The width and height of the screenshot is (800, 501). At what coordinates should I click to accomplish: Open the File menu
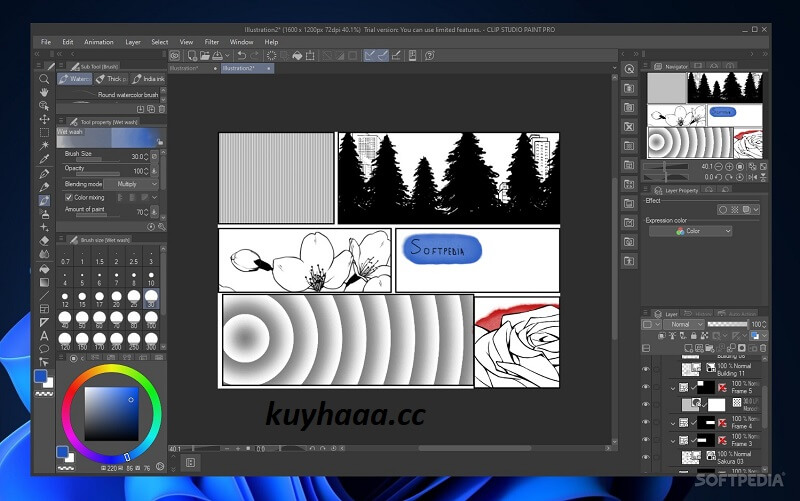[x=46, y=42]
